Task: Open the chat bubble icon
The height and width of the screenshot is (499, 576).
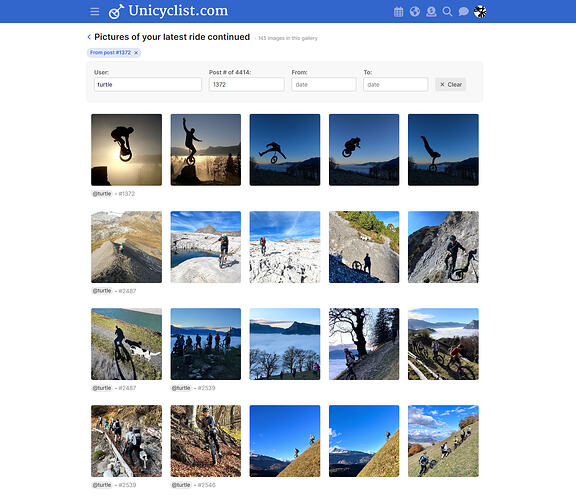Action: click(463, 12)
